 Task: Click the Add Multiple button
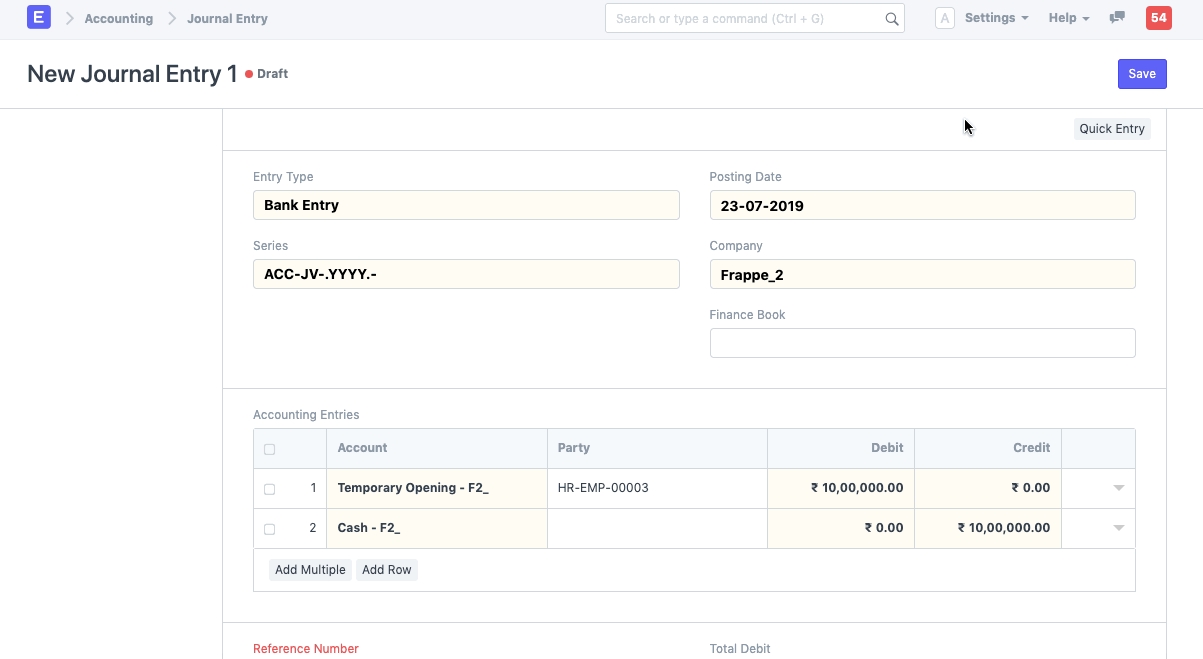pyautogui.click(x=310, y=570)
